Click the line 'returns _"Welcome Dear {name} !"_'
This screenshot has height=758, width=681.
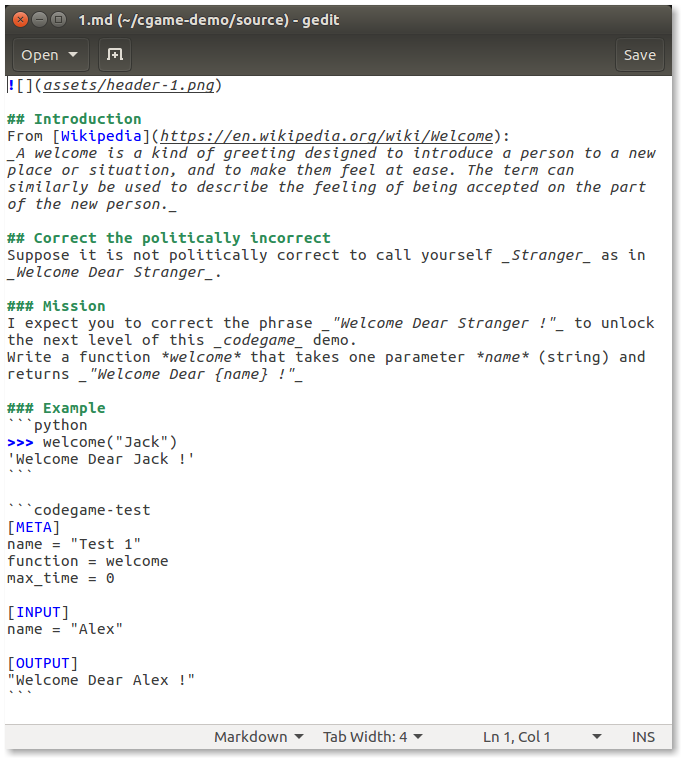coord(155,374)
